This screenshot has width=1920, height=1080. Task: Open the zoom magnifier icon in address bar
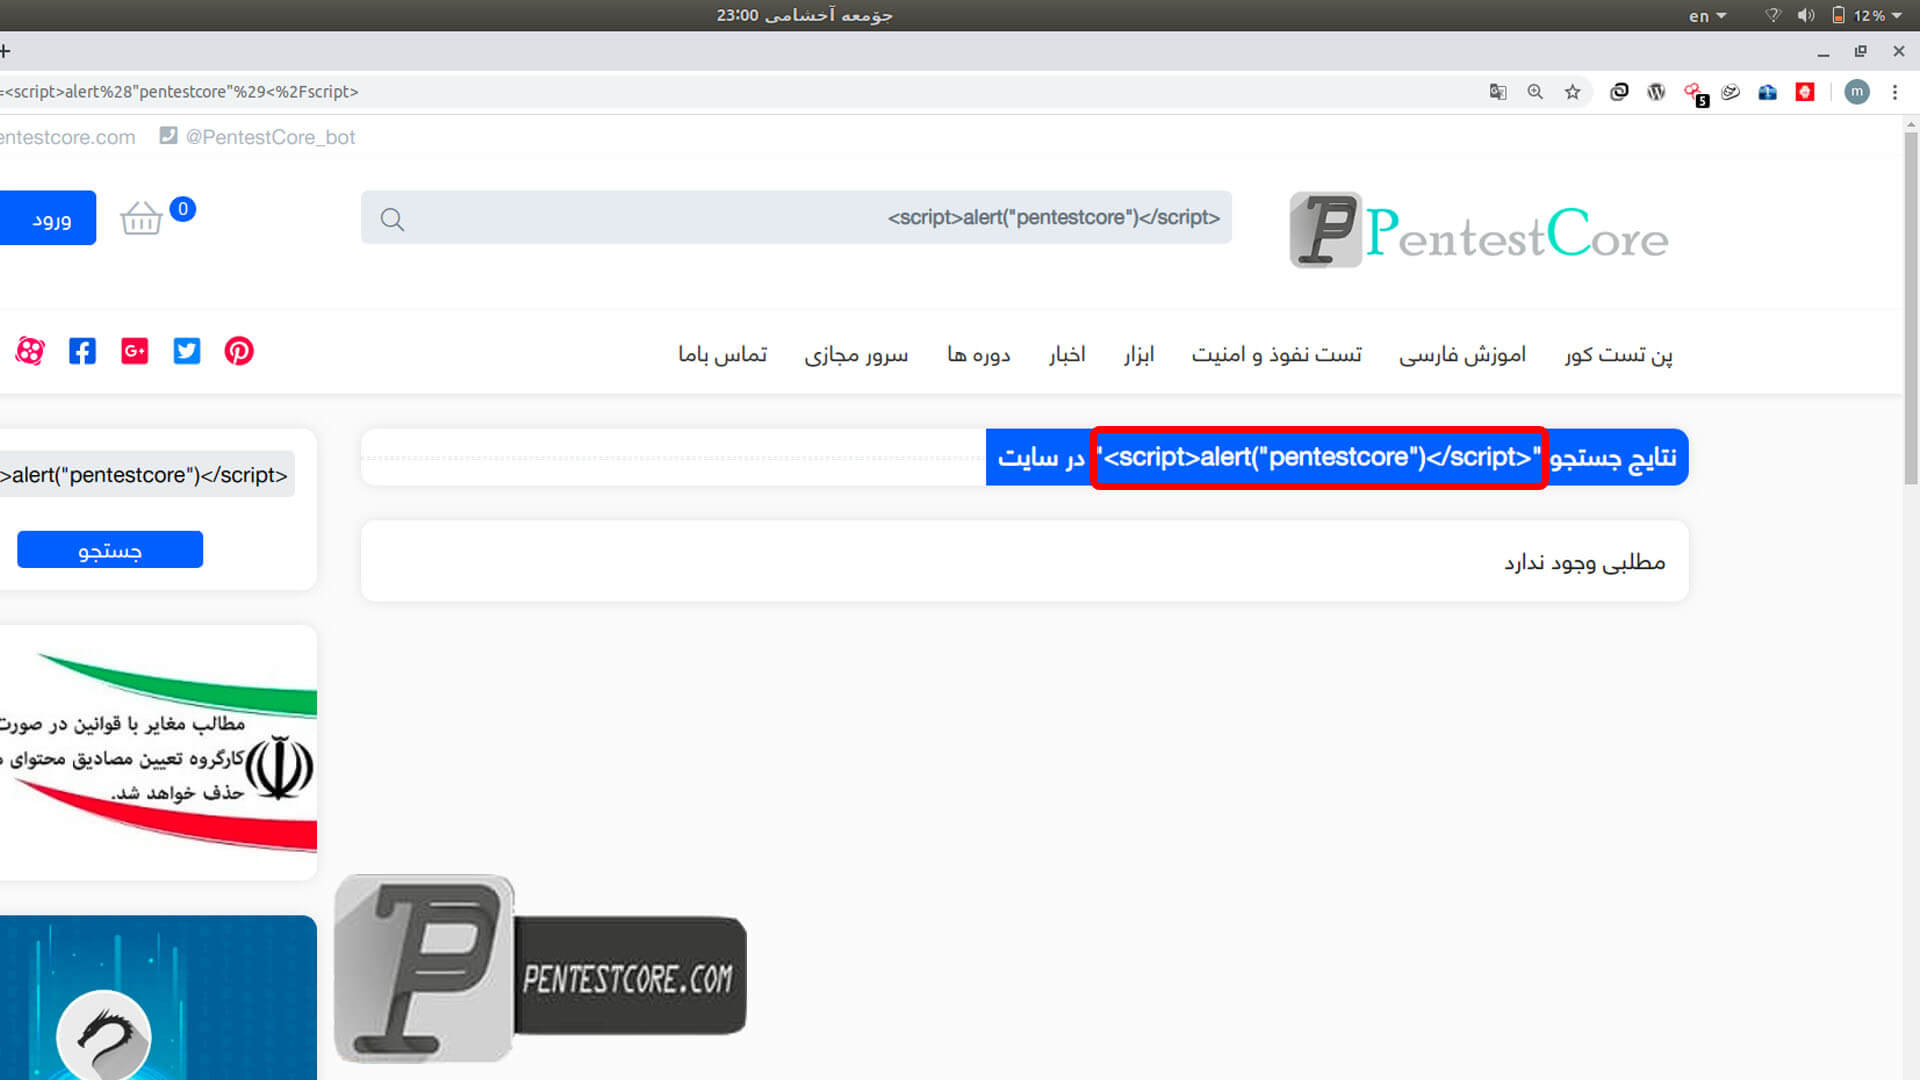click(x=1535, y=92)
